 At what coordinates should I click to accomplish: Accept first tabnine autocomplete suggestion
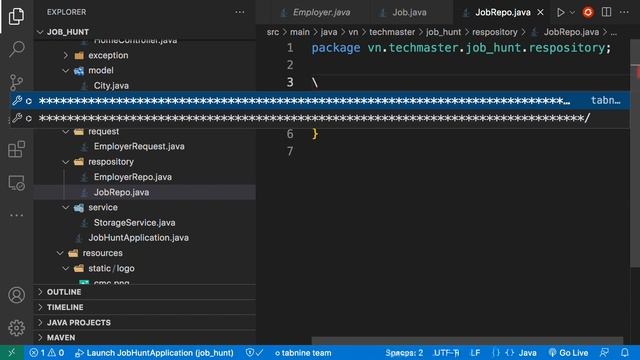[x=320, y=100]
